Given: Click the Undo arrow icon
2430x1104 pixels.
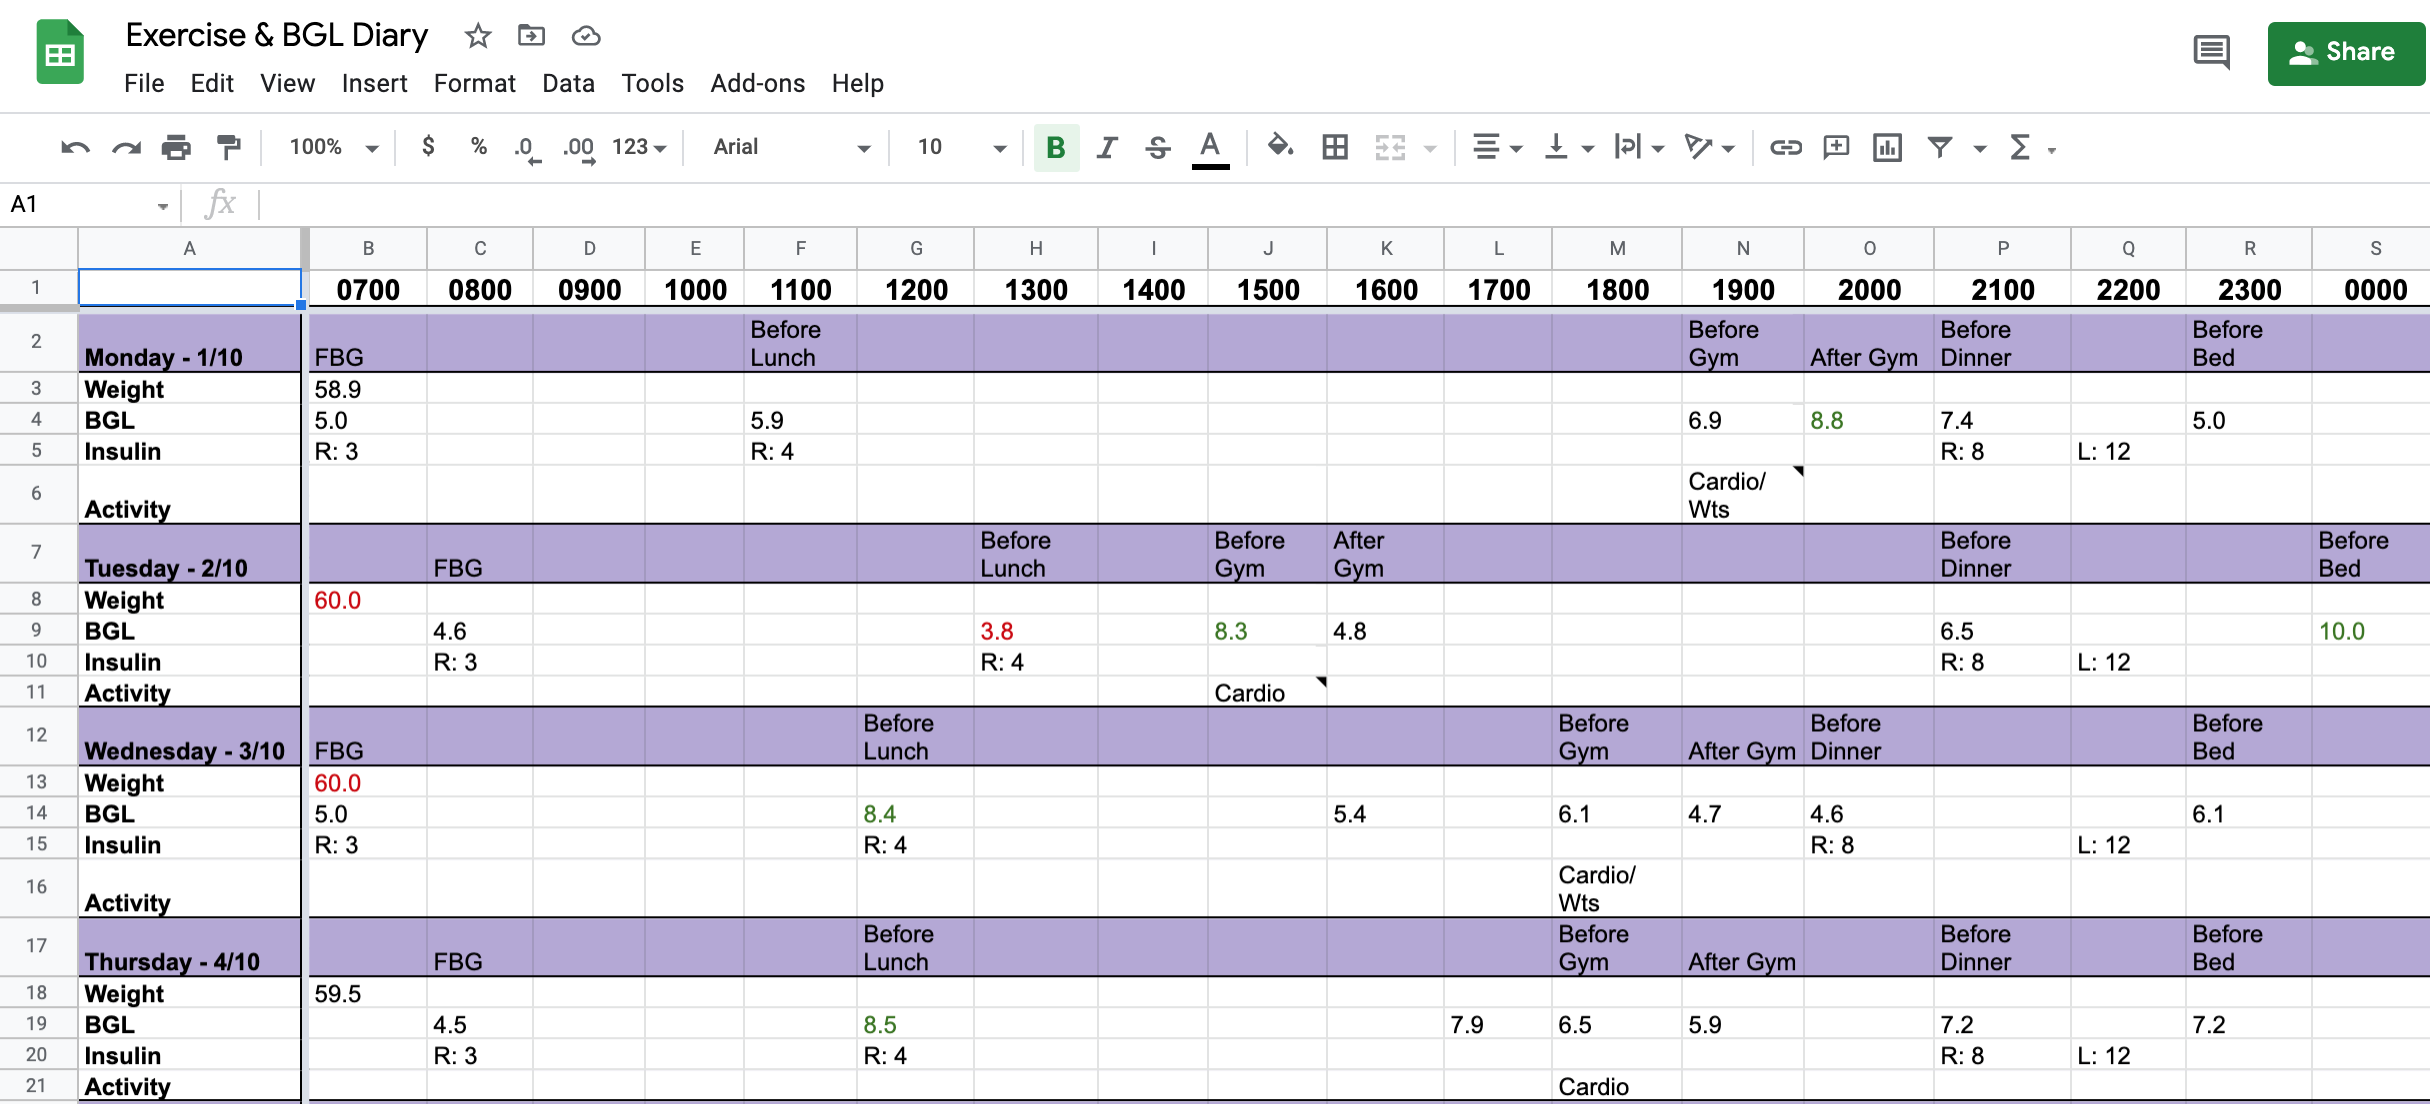Looking at the screenshot, I should pos(75,148).
